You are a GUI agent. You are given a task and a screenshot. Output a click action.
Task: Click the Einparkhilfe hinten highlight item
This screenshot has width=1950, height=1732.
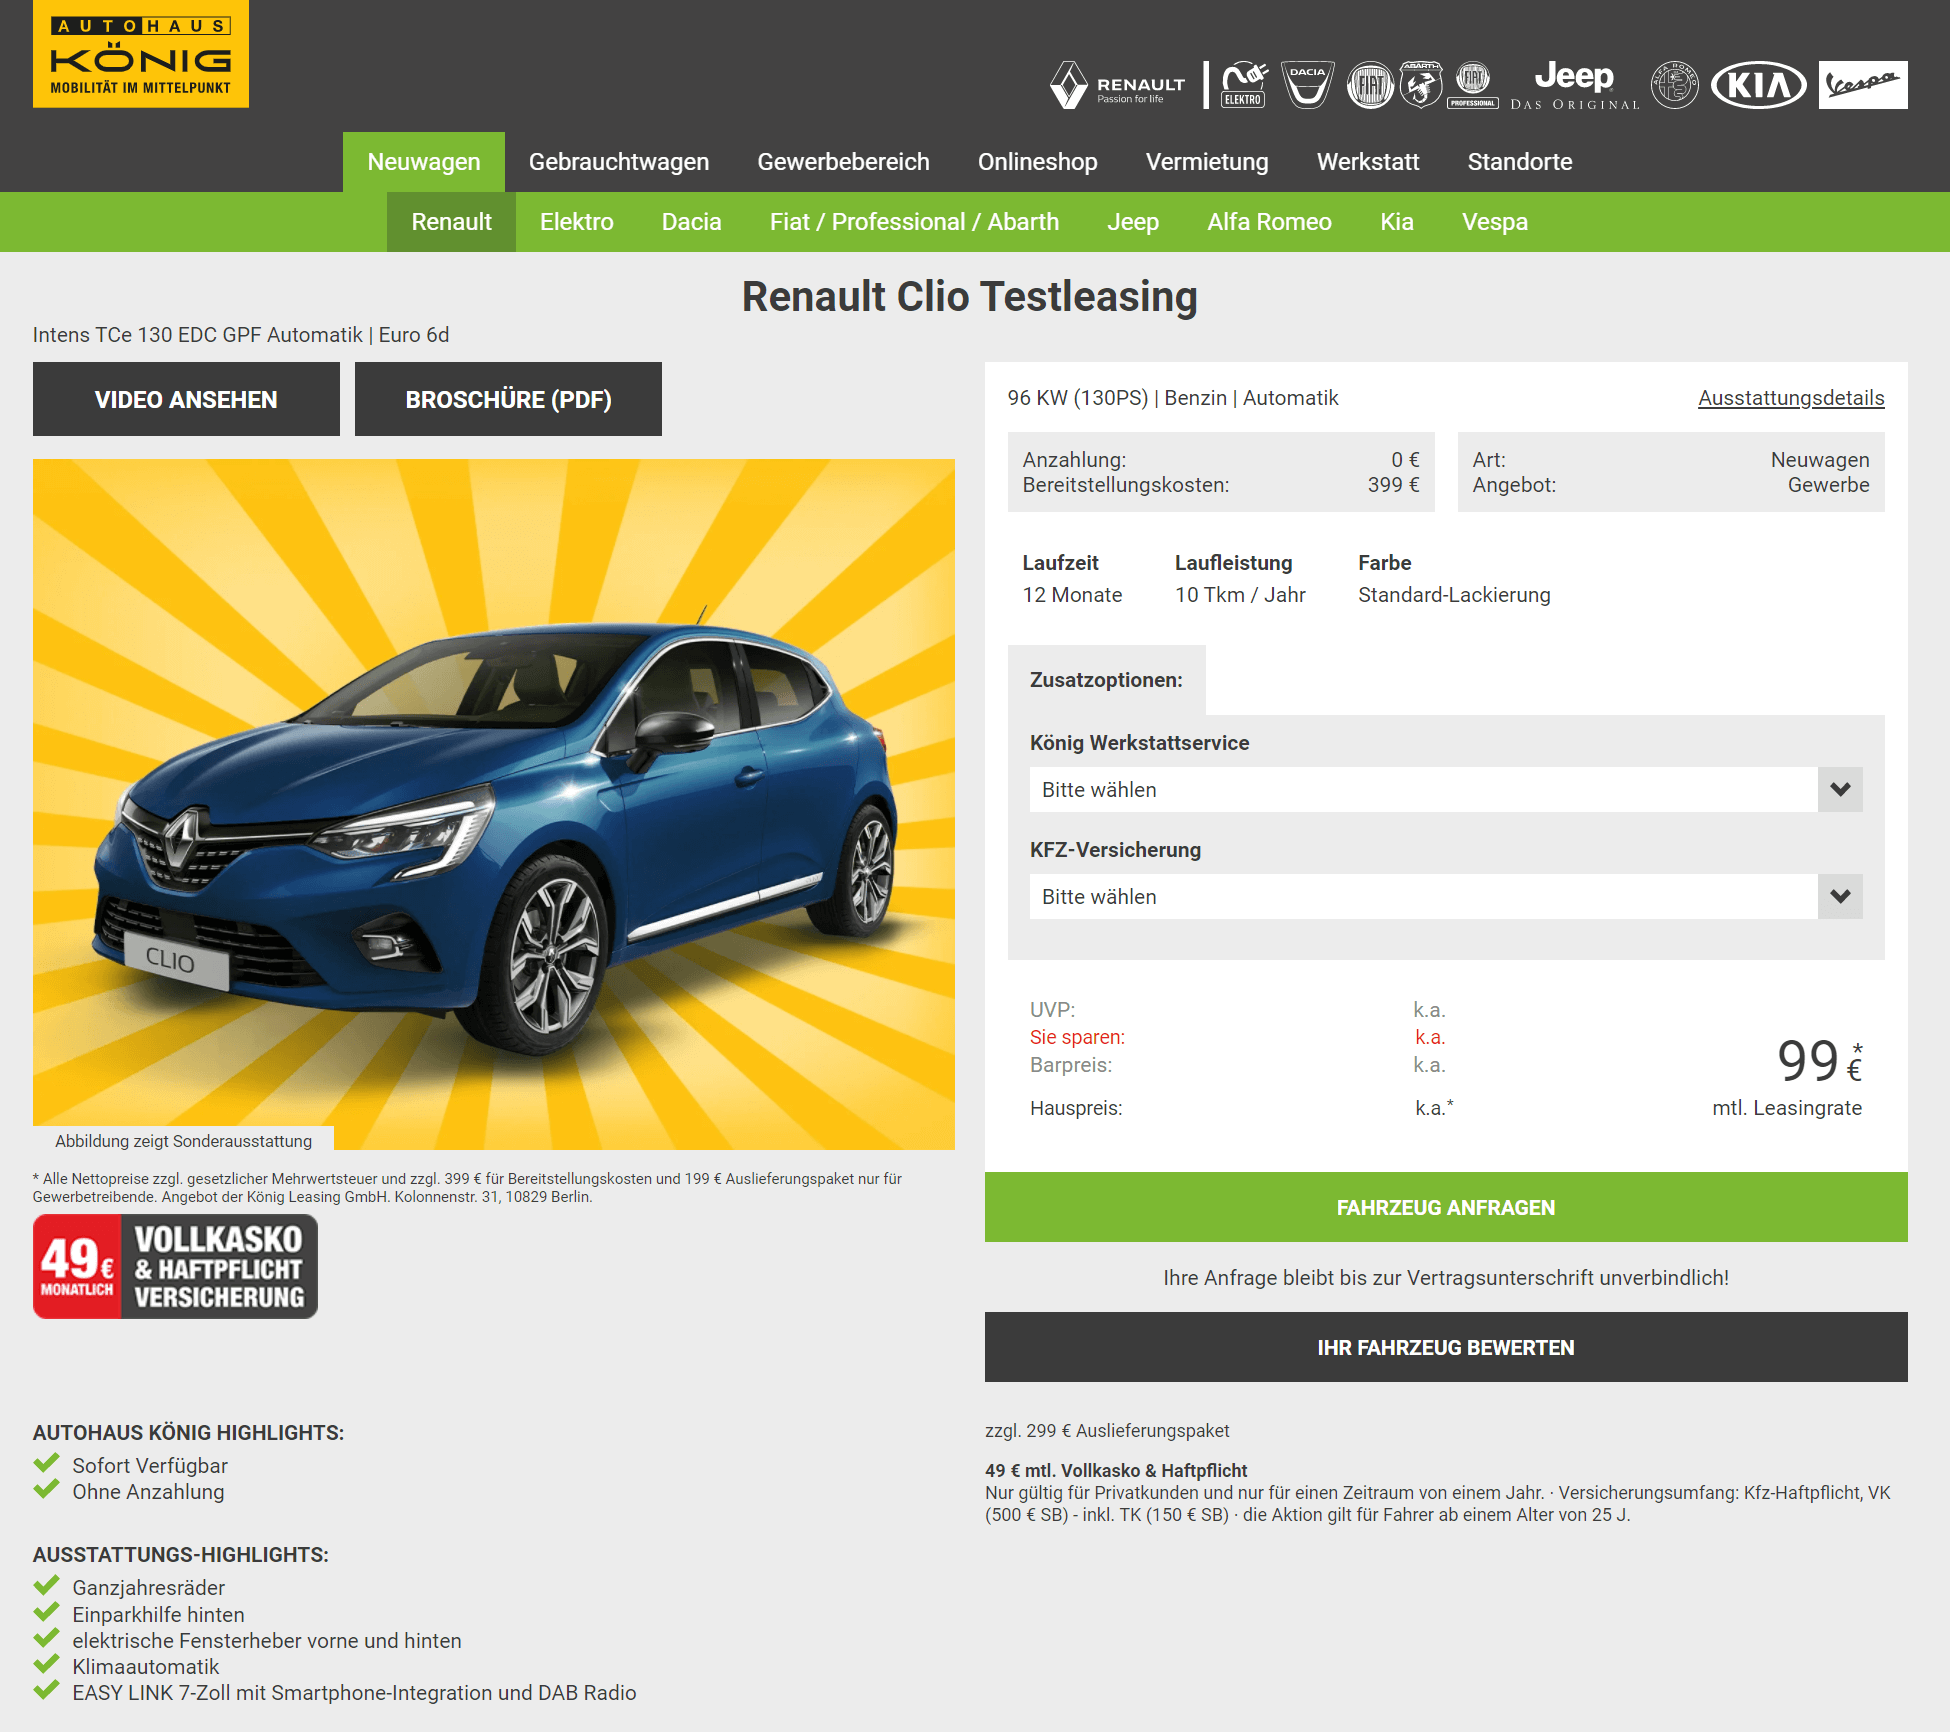point(158,1615)
